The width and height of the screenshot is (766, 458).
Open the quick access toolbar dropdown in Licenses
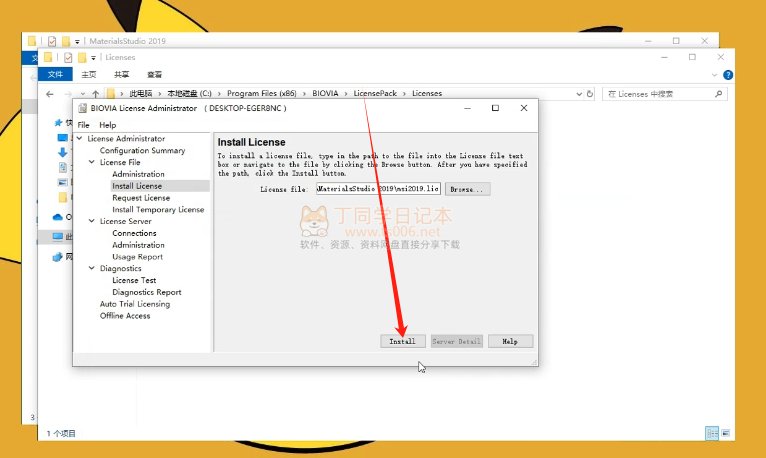tap(93, 58)
